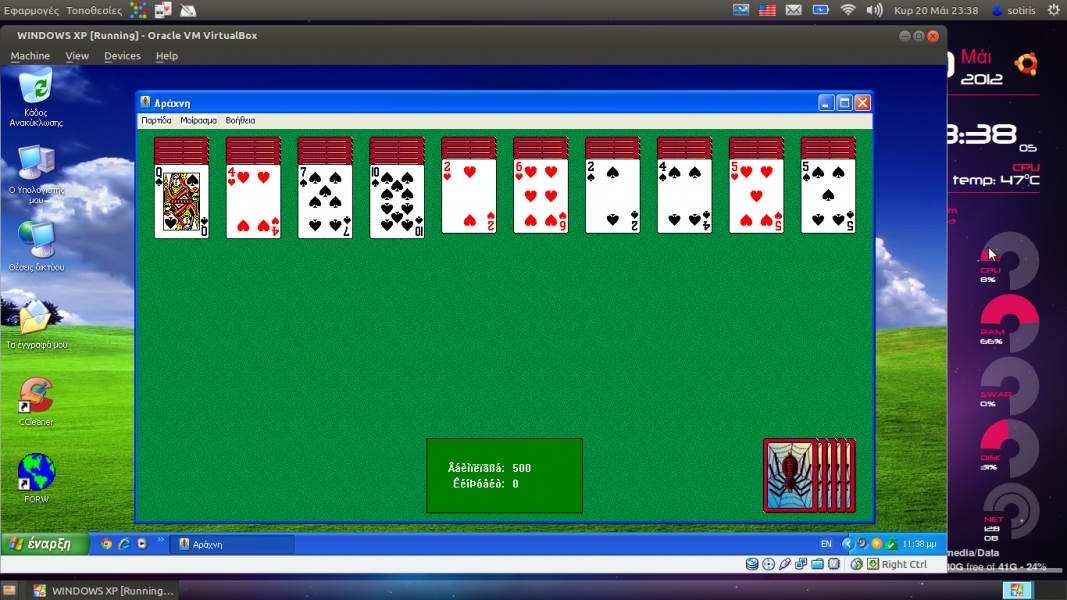Select the 7 of spades card
The height and width of the screenshot is (600, 1067).
point(325,201)
